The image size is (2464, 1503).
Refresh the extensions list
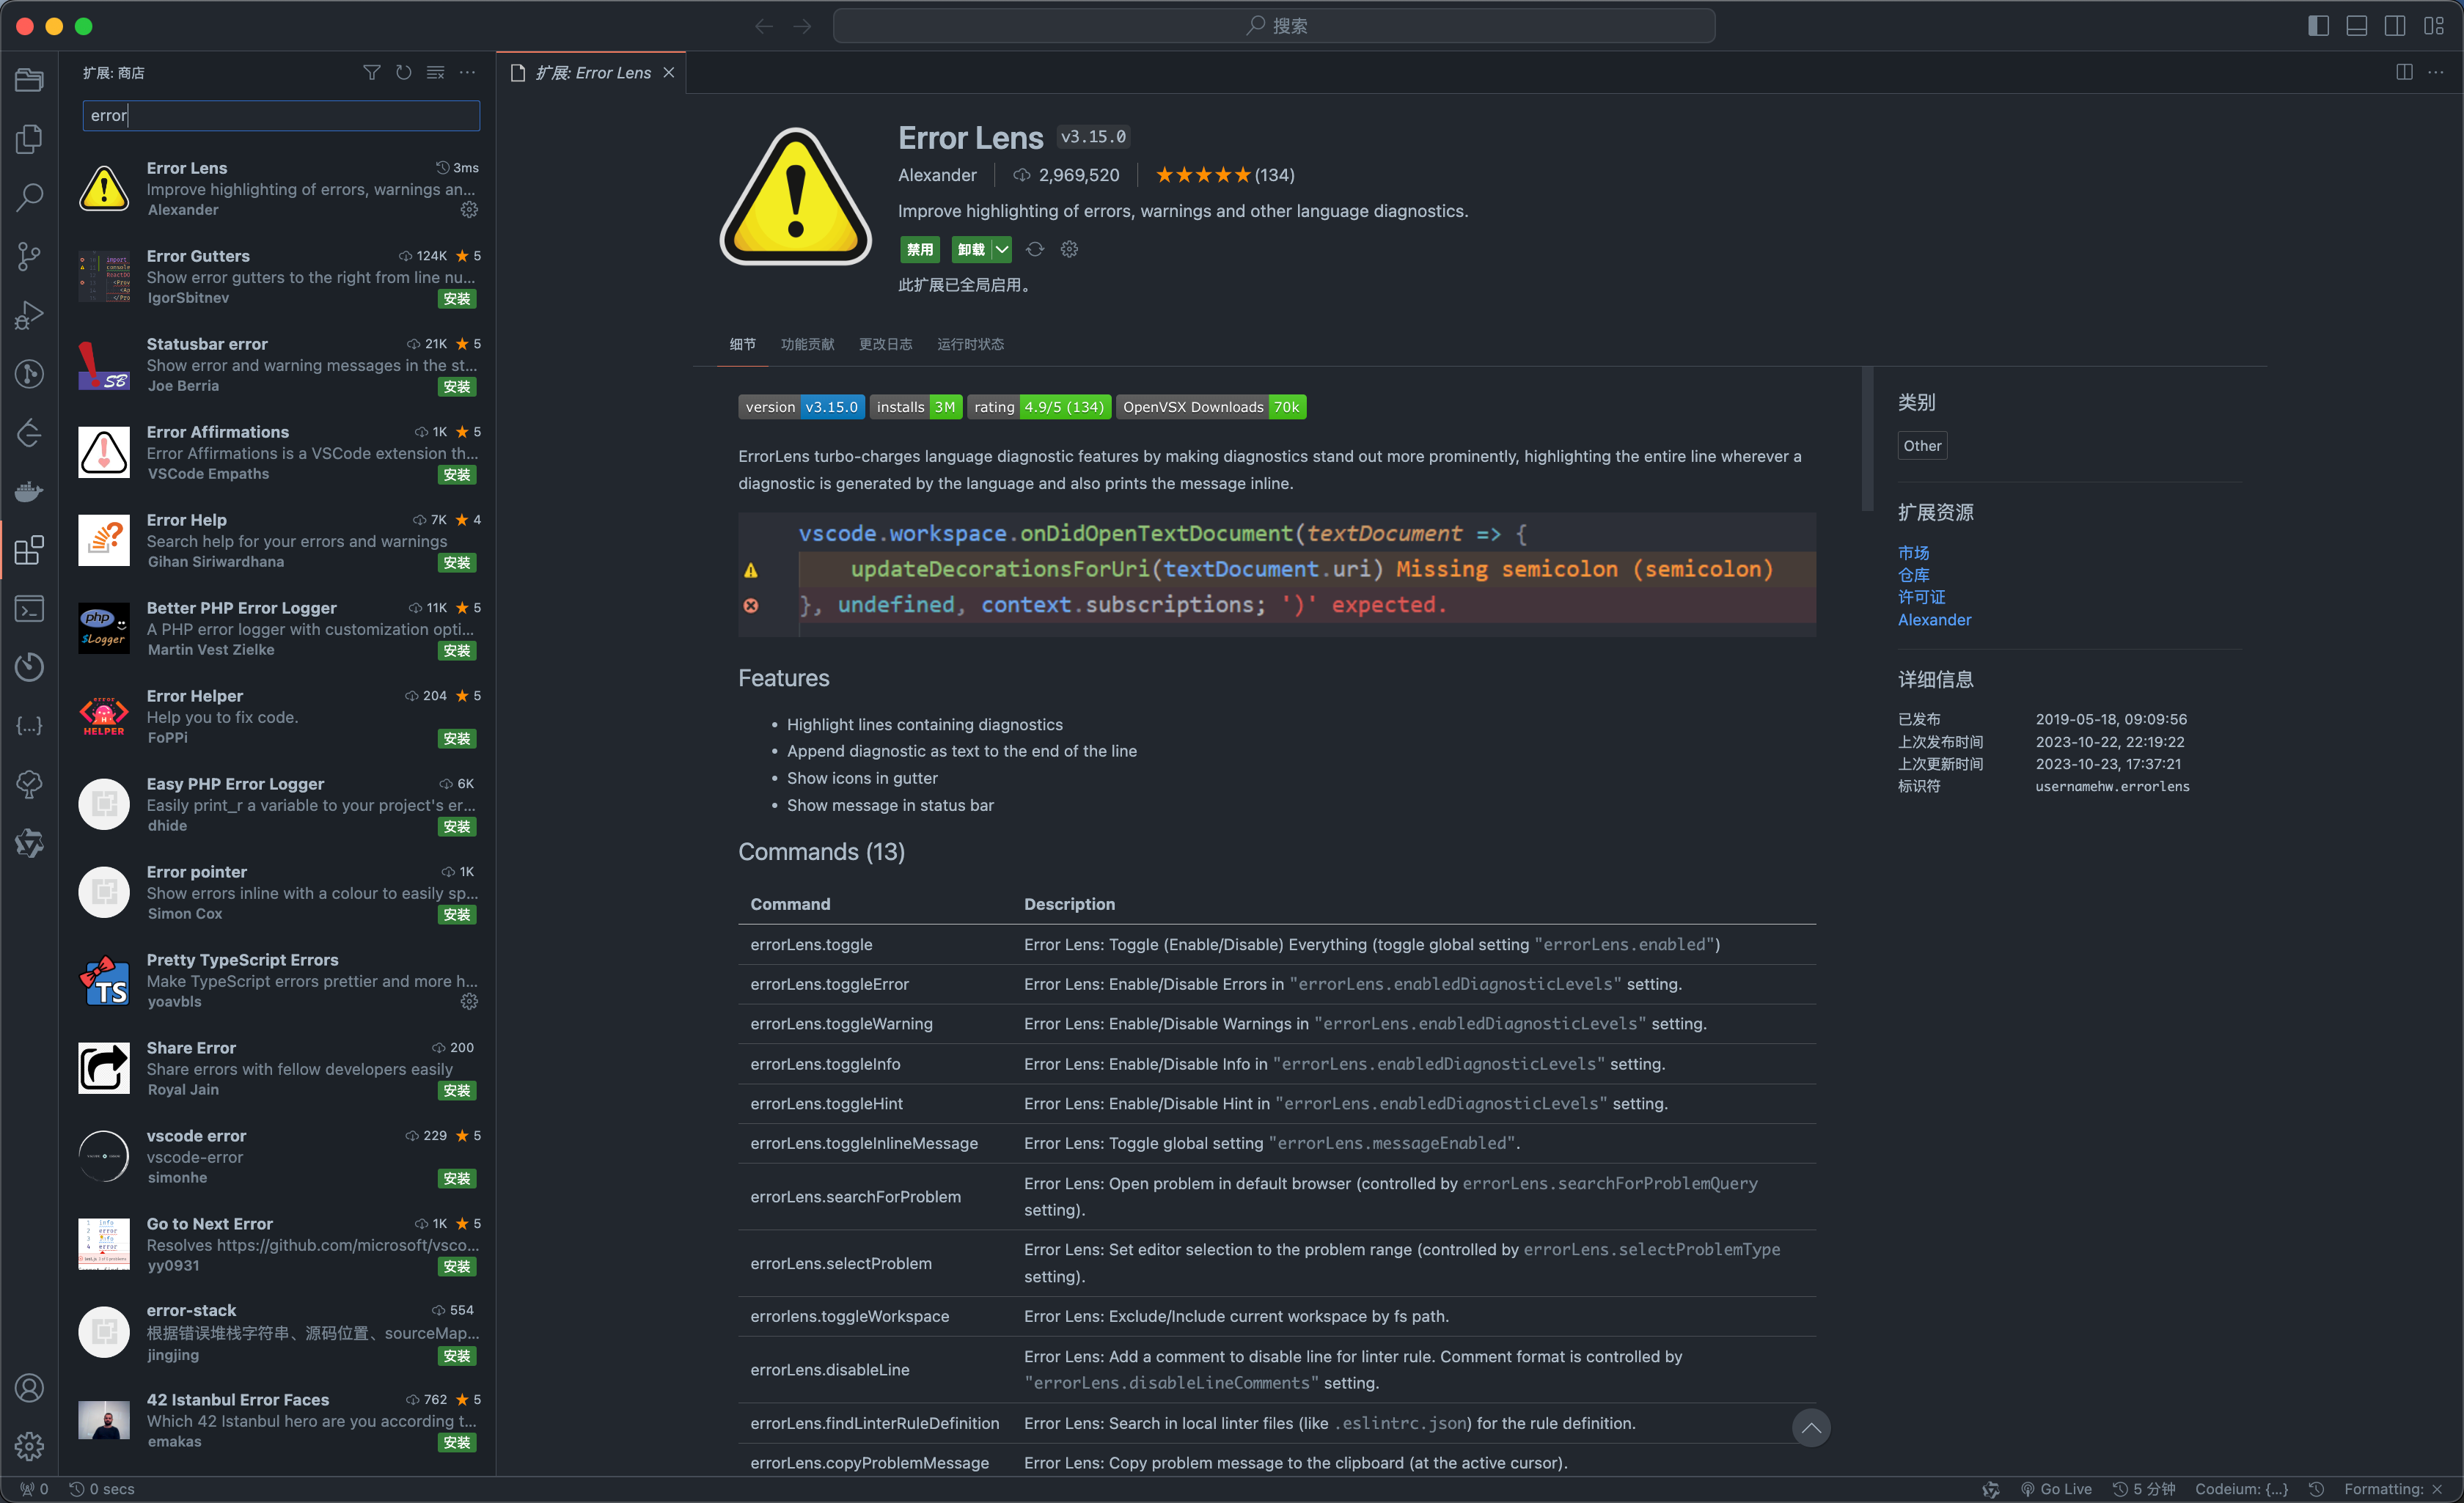(403, 73)
